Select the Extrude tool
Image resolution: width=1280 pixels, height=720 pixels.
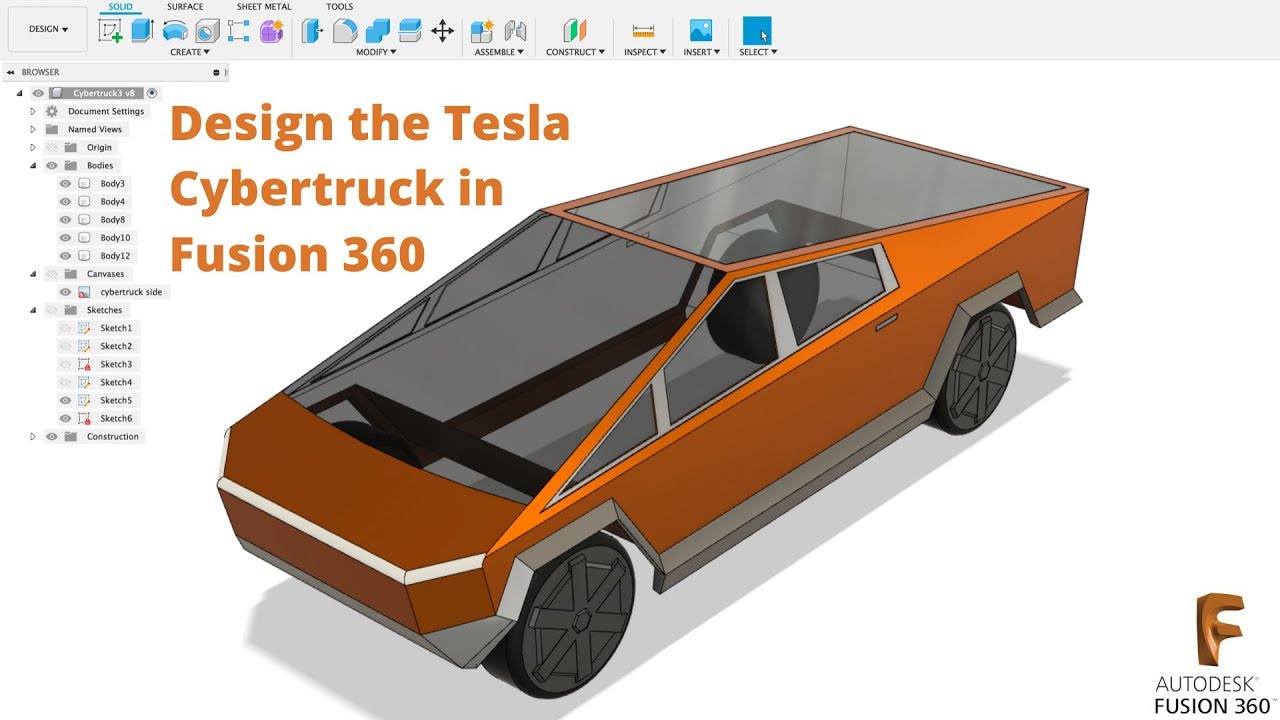(x=142, y=31)
